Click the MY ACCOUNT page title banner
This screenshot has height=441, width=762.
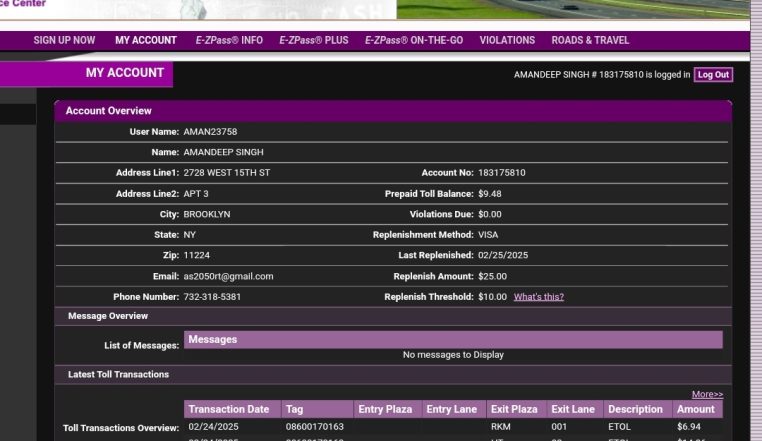[87, 73]
